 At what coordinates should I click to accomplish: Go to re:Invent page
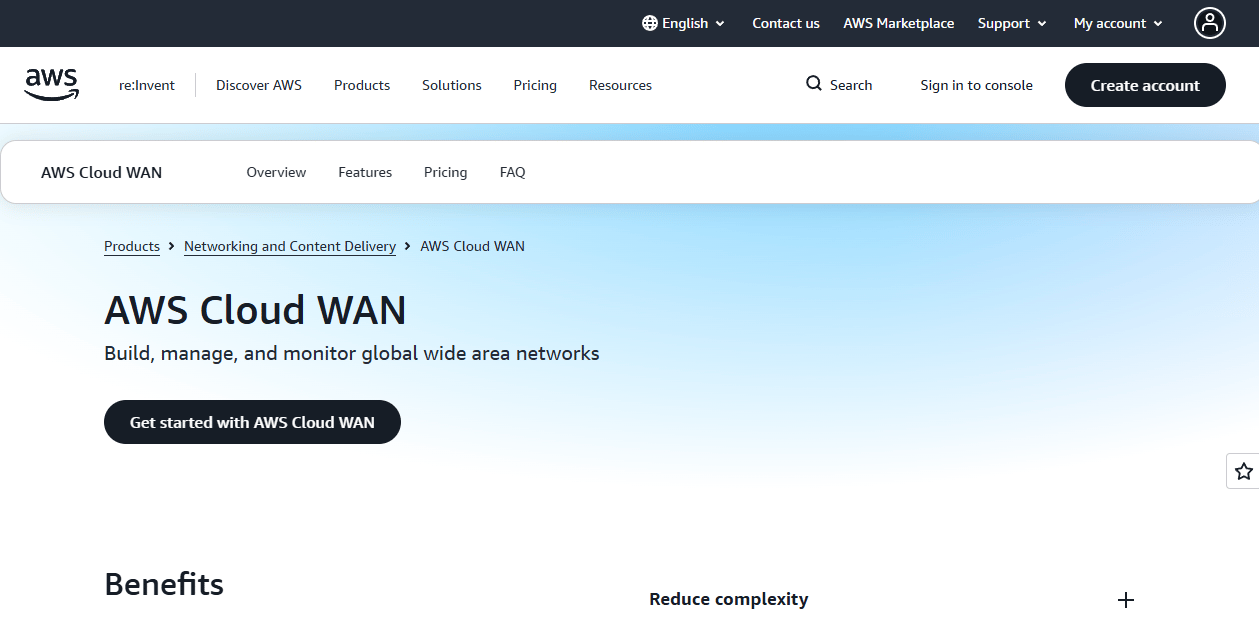pos(147,85)
